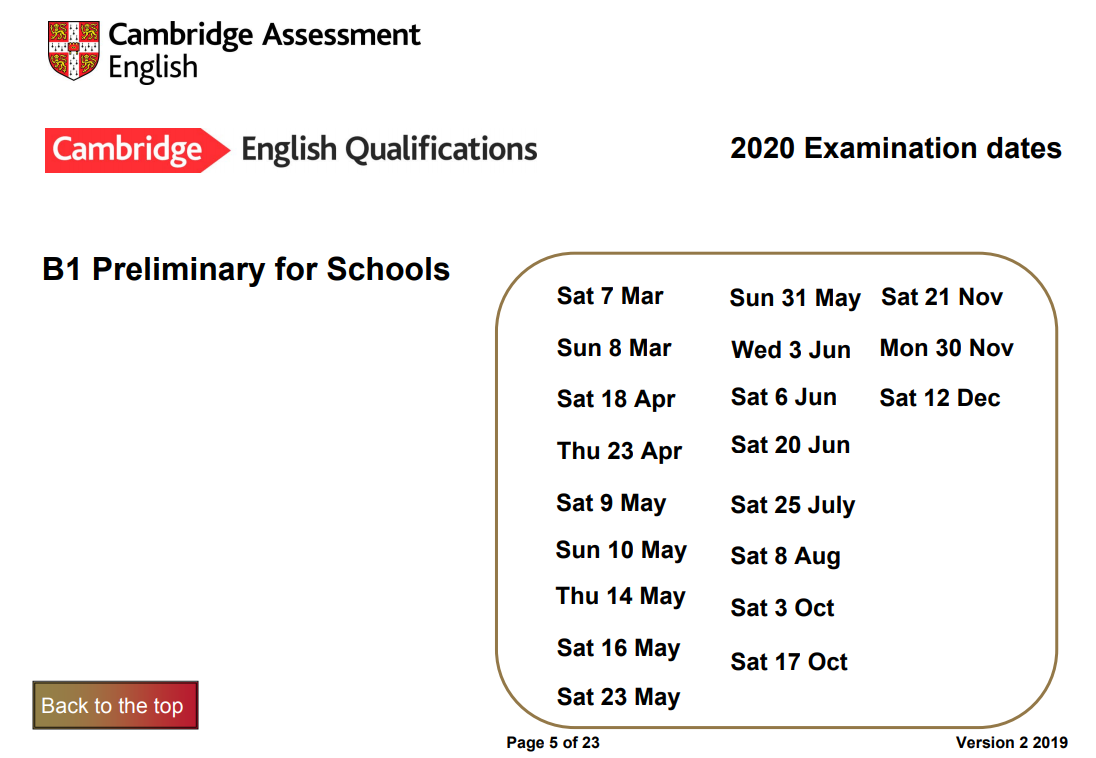Screen dimensions: 1096x758
Task: Click the Sat 12 Dec date entry
Action: [x=940, y=398]
